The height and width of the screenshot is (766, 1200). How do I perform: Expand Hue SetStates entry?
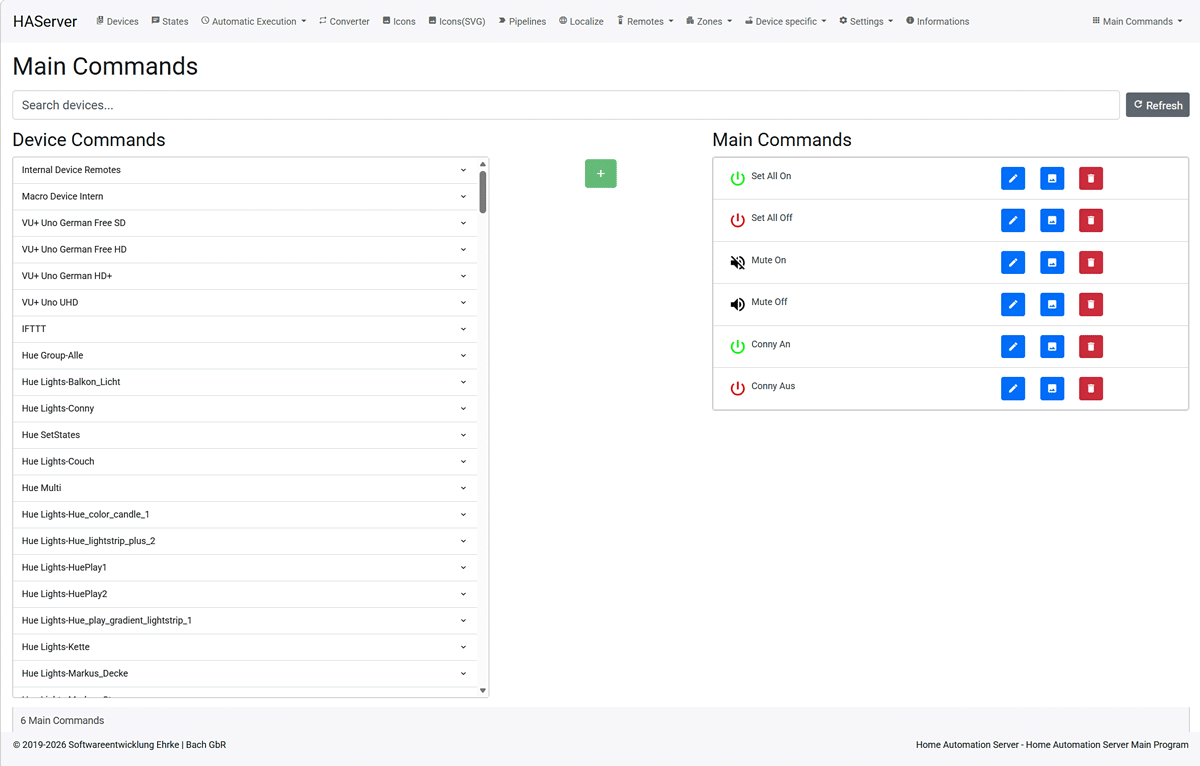[245, 435]
